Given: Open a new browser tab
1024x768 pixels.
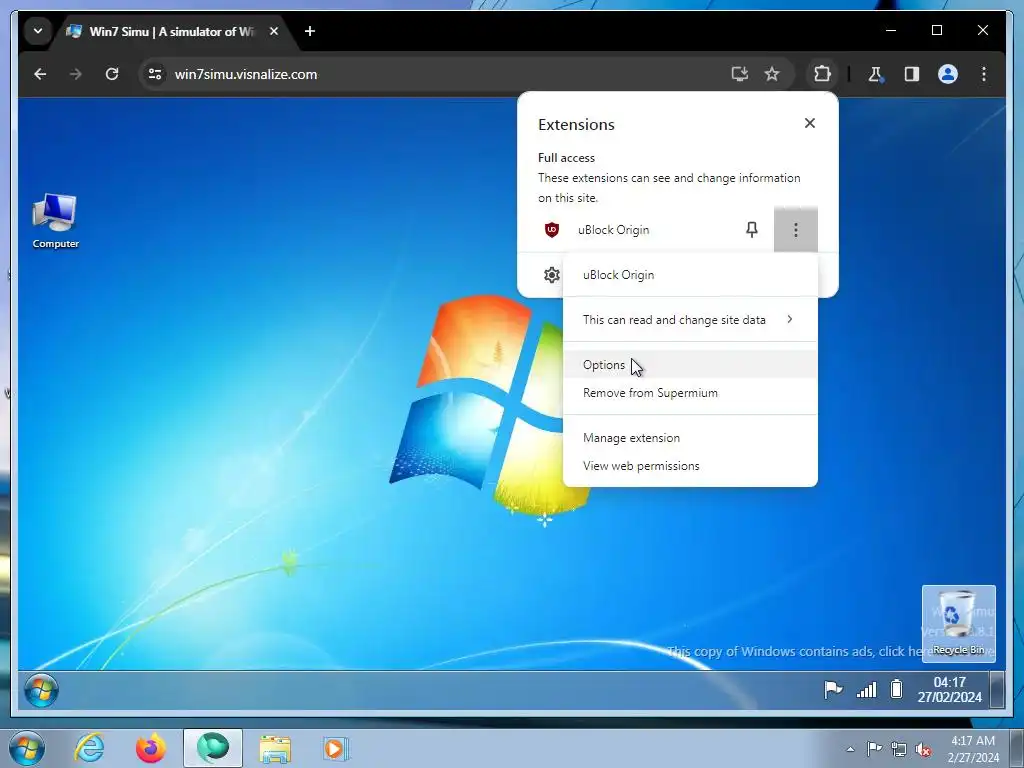Looking at the screenshot, I should pos(310,31).
